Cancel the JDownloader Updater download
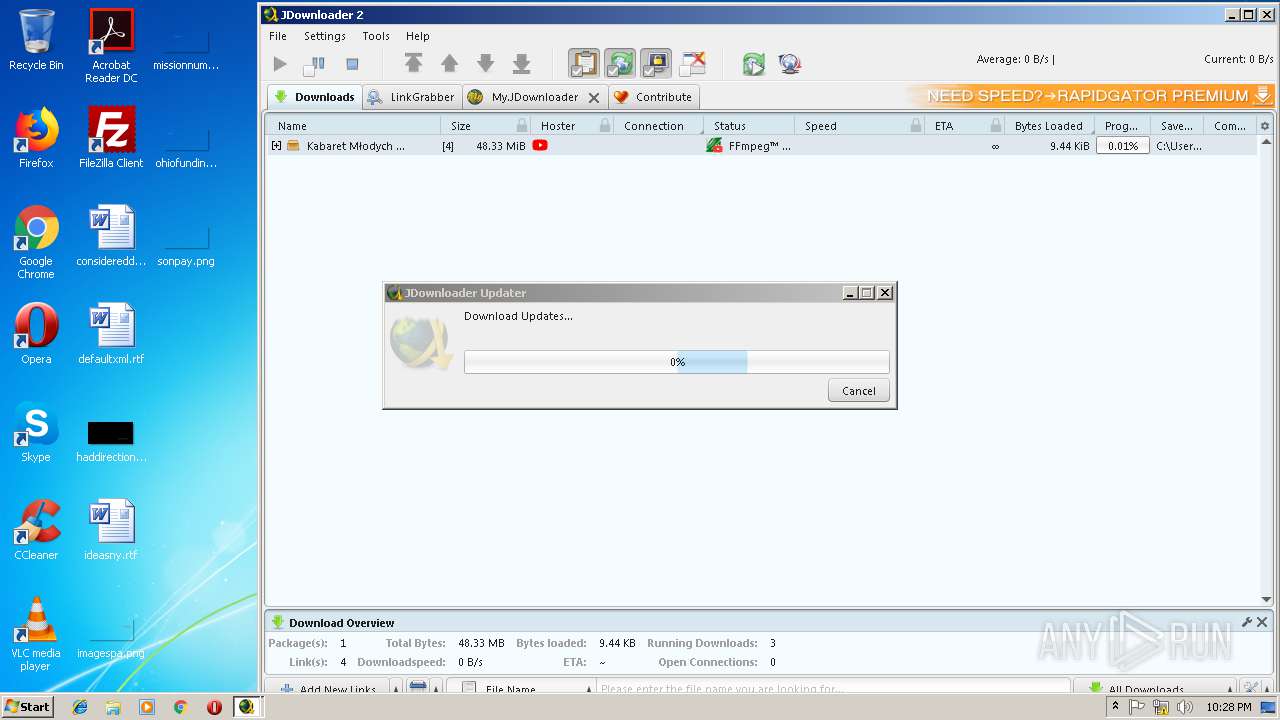 pos(858,391)
